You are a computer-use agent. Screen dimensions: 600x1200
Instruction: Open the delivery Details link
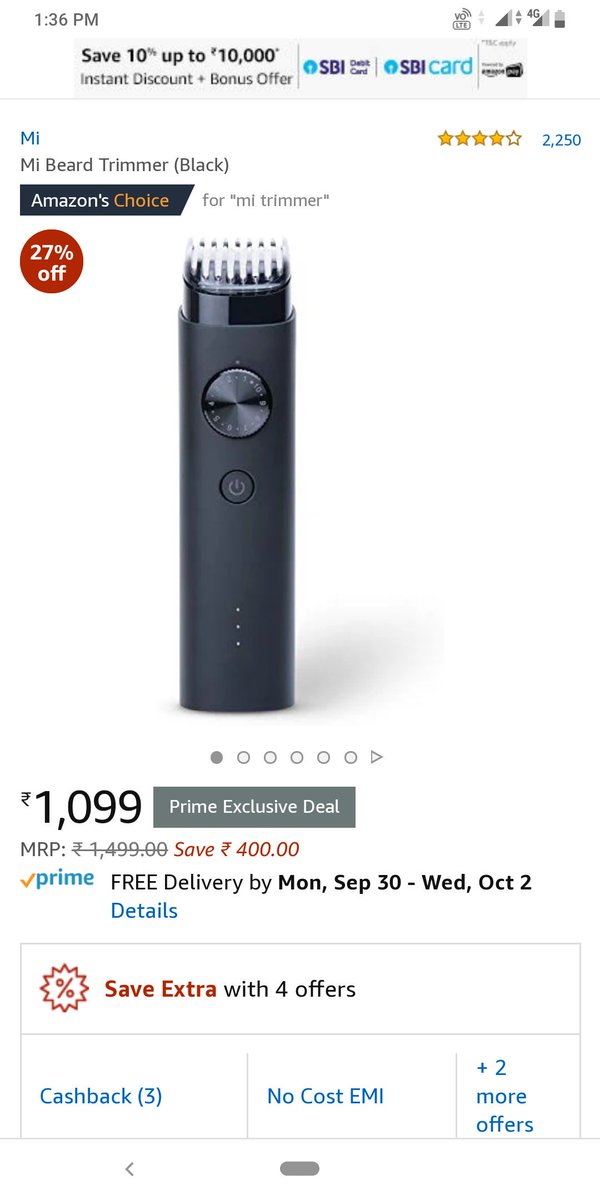[144, 911]
